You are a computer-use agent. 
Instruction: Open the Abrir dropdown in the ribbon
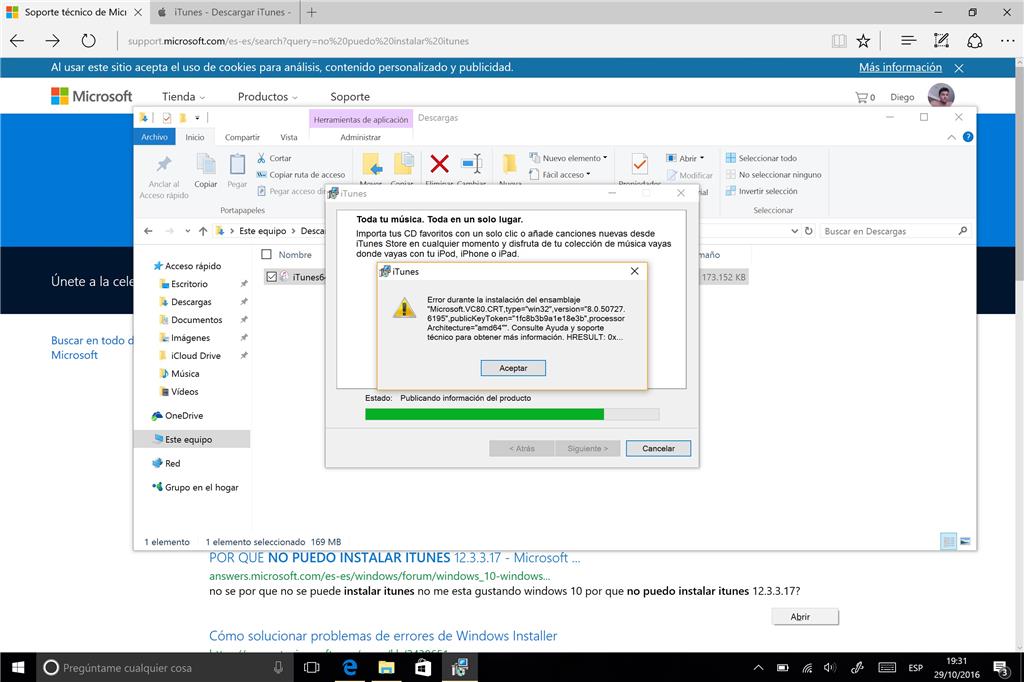tap(685, 158)
